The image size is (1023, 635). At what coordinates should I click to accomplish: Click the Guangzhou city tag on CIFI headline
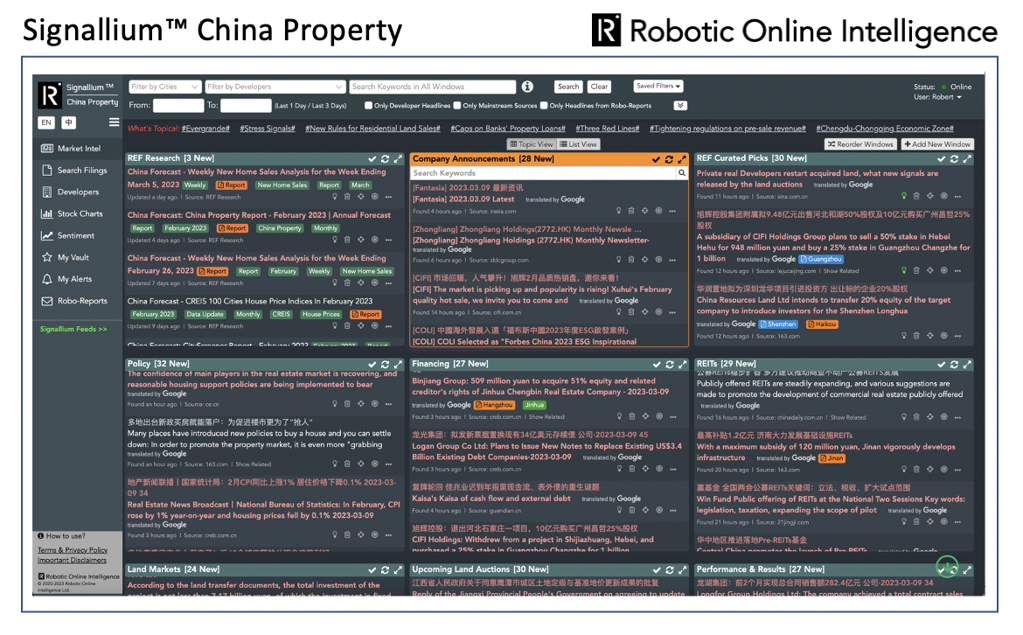coord(821,259)
